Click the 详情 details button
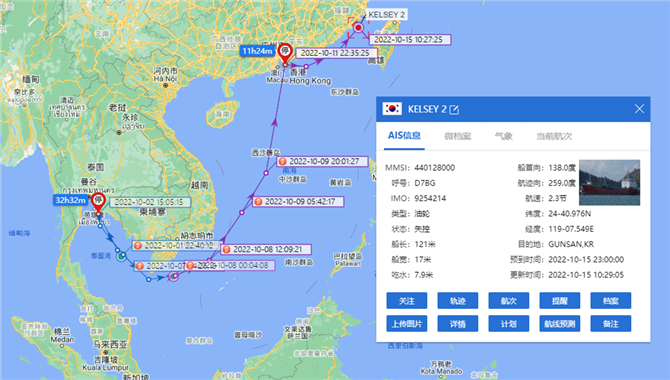Image resolution: width=670 pixels, height=380 pixels. (458, 324)
